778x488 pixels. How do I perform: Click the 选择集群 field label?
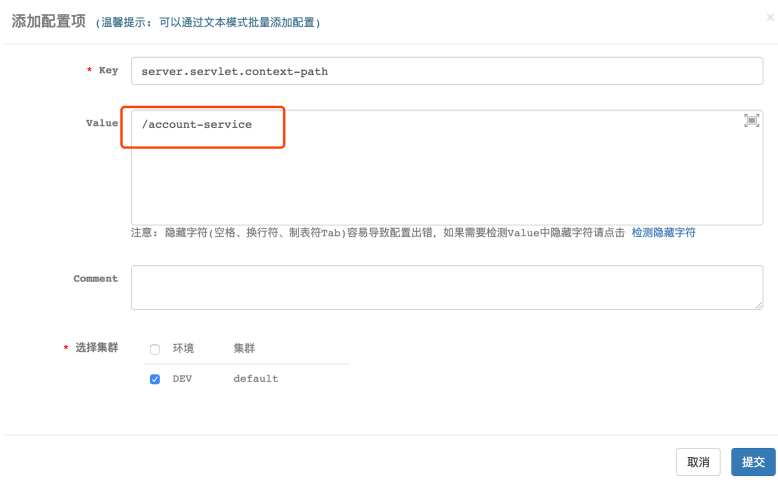tap(96, 348)
